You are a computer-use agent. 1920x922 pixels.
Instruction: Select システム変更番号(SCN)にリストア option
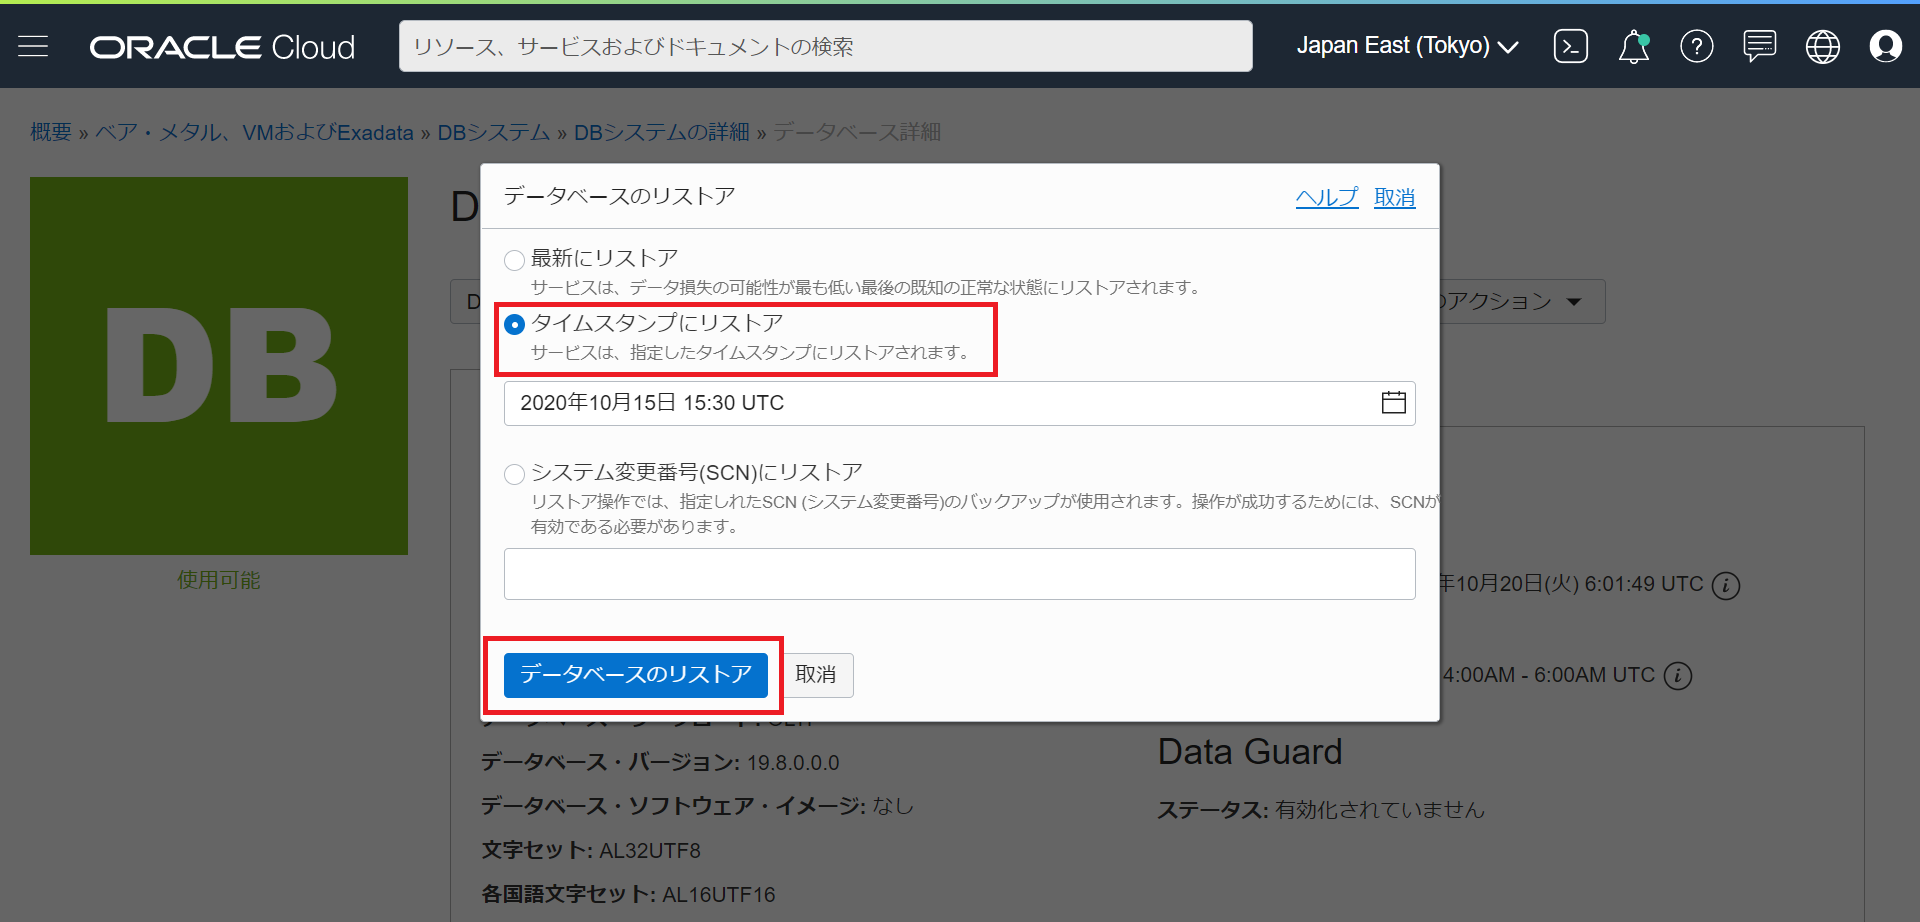click(x=514, y=473)
